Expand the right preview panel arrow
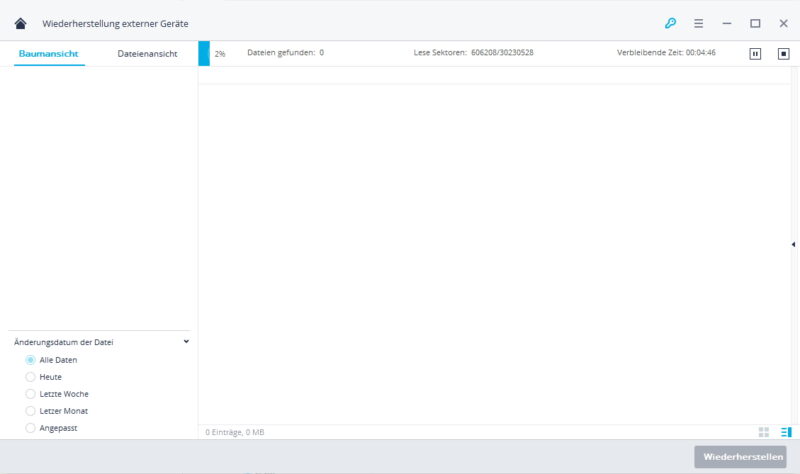Viewport: 800px width, 474px height. click(793, 244)
